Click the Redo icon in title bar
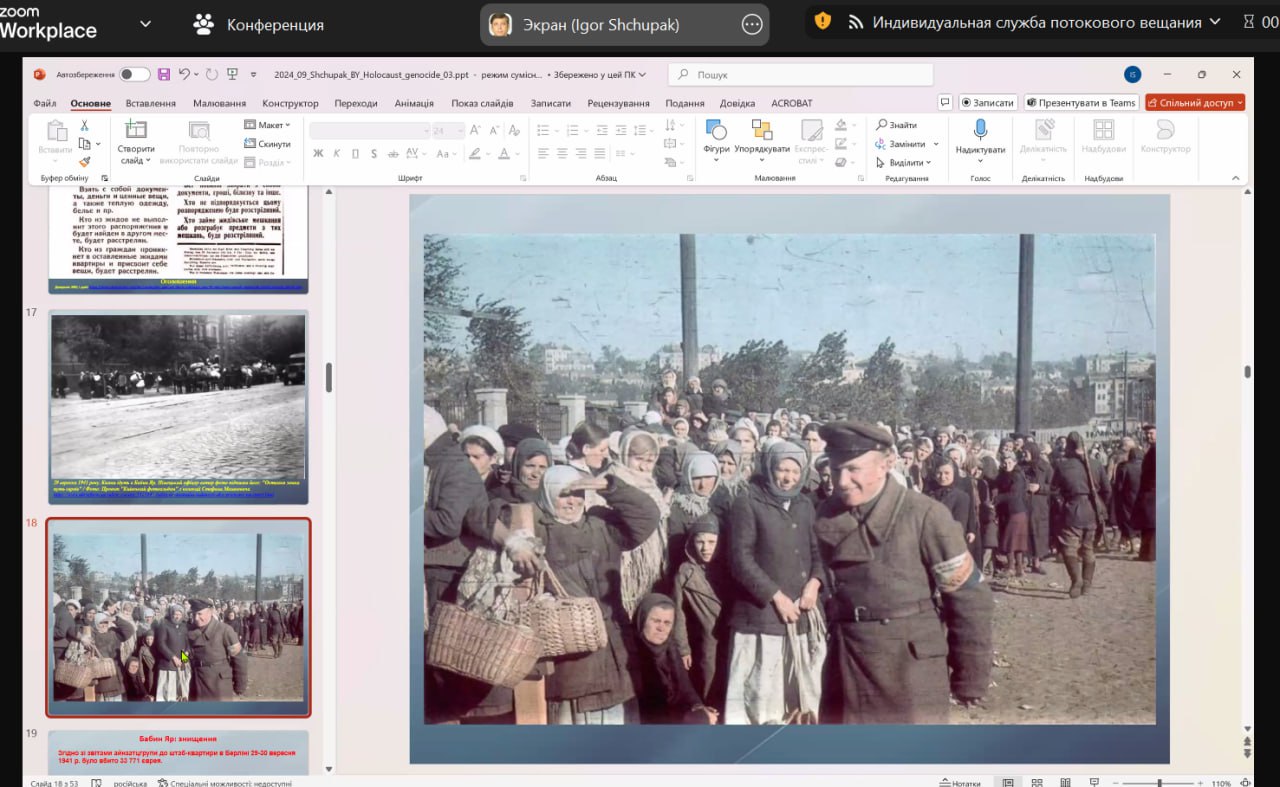 [213, 74]
